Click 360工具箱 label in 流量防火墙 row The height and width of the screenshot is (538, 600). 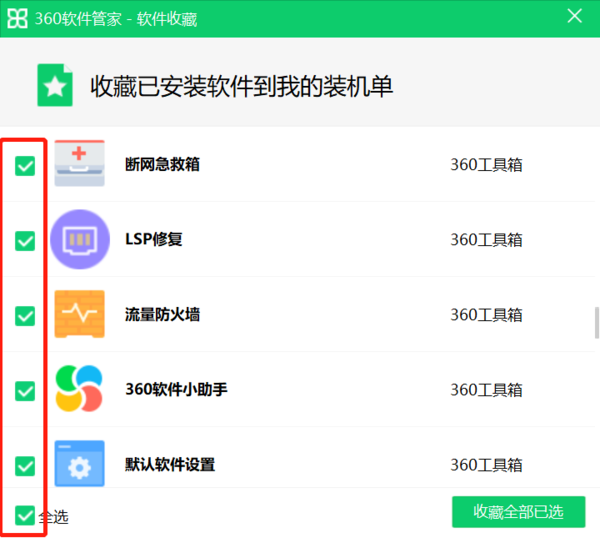(486, 314)
